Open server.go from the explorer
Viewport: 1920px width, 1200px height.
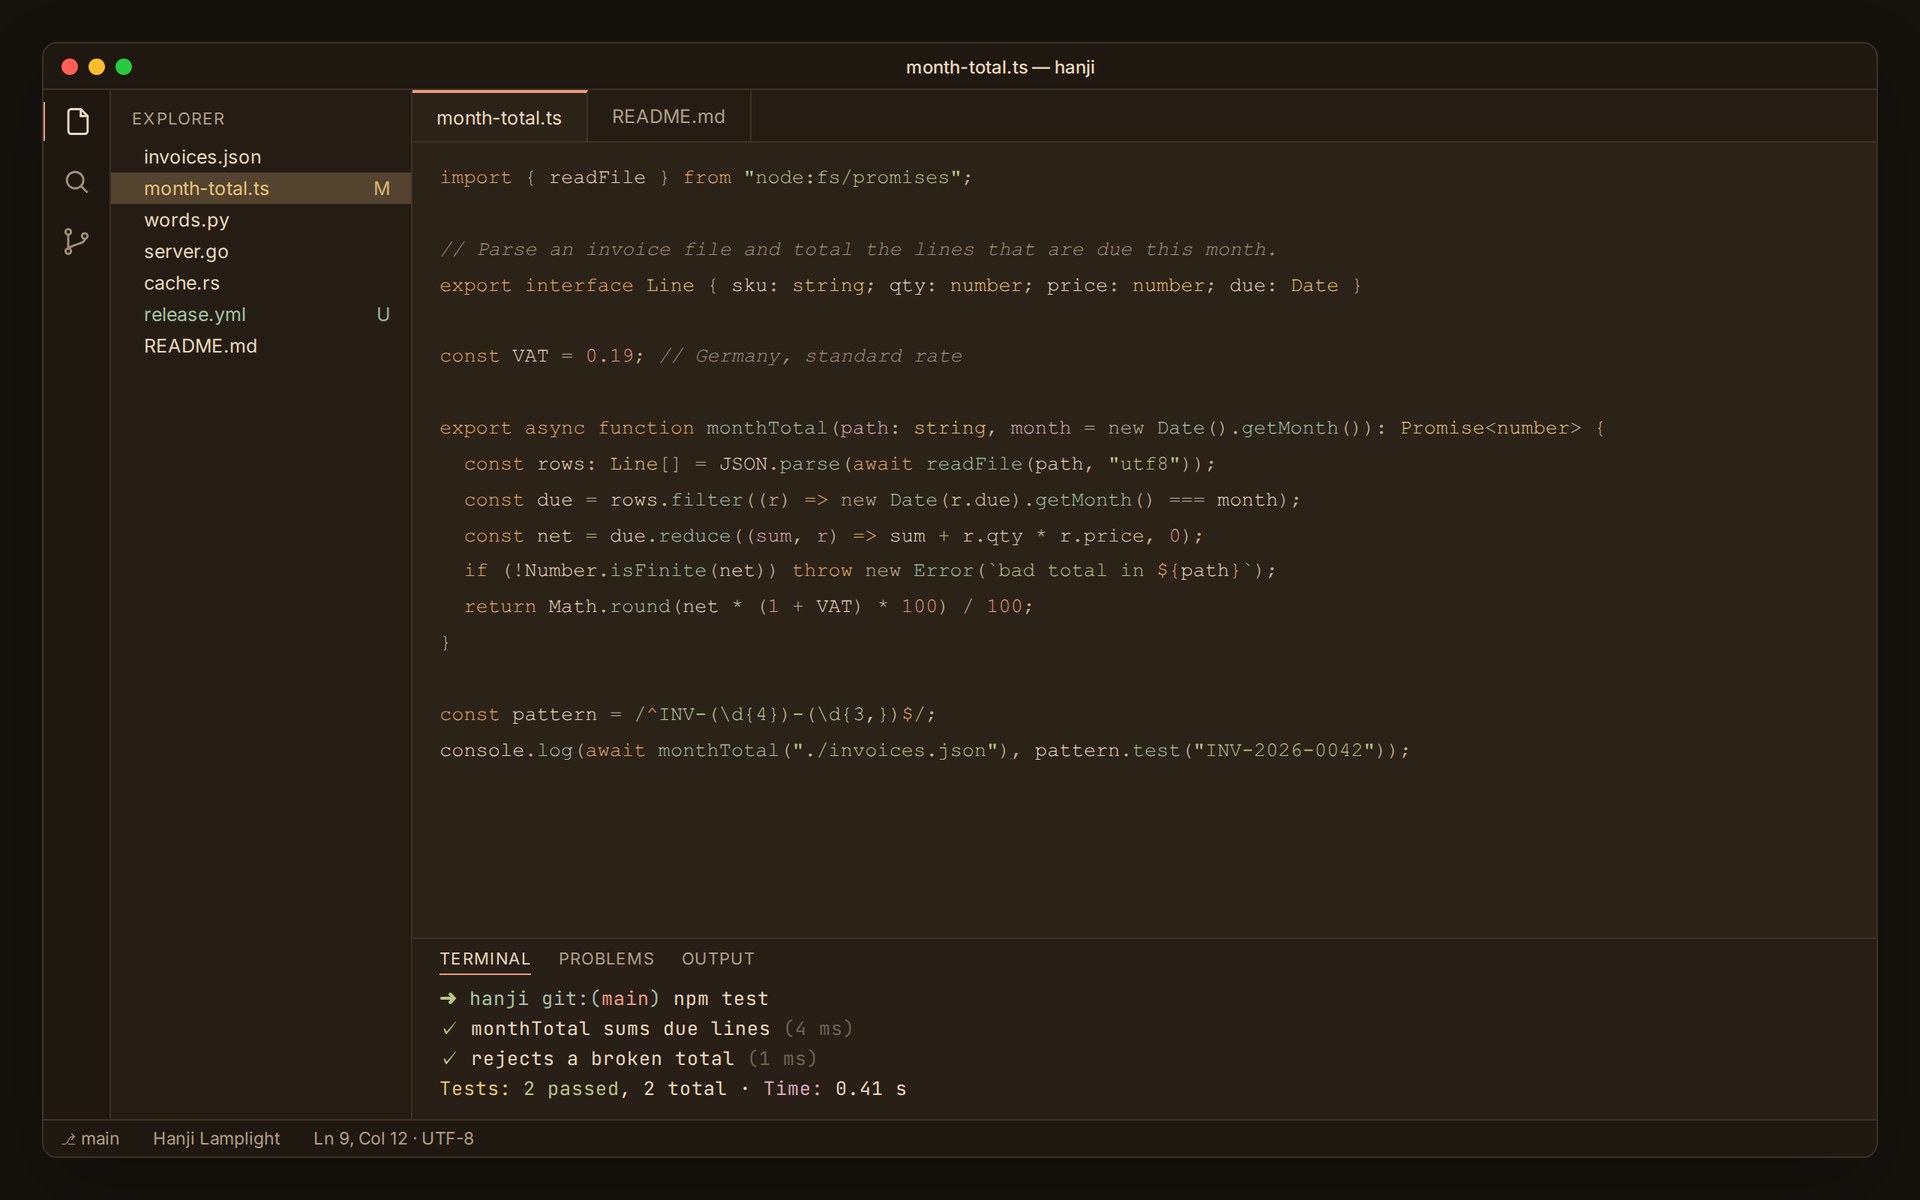click(x=261, y=251)
